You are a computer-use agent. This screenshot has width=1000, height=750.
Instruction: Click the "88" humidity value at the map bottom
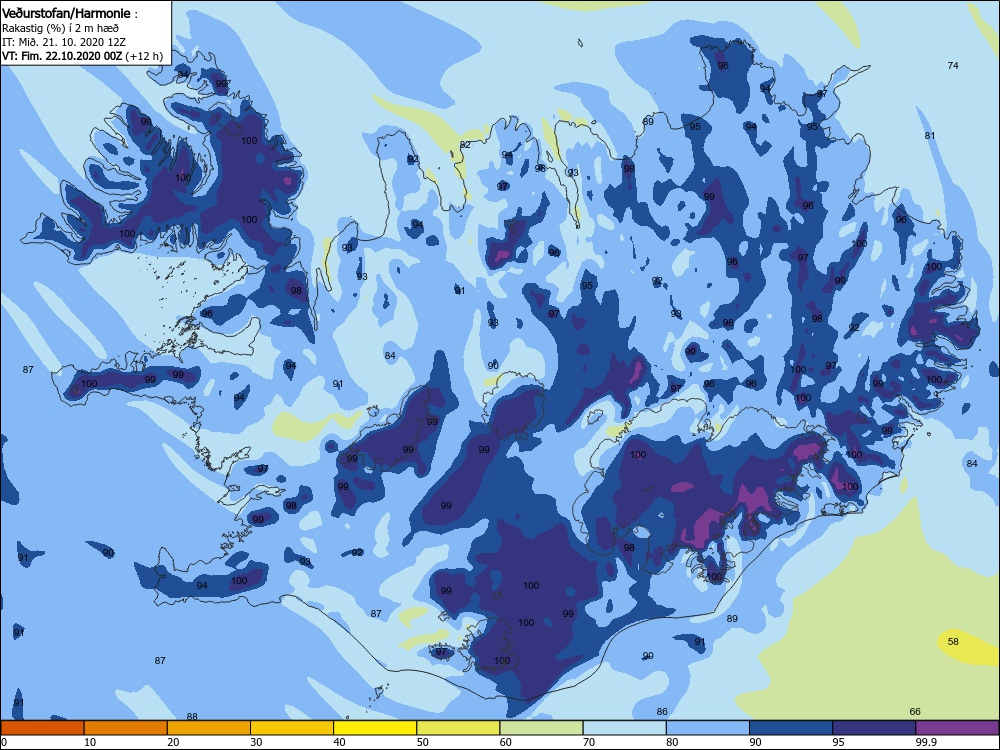(x=192, y=717)
